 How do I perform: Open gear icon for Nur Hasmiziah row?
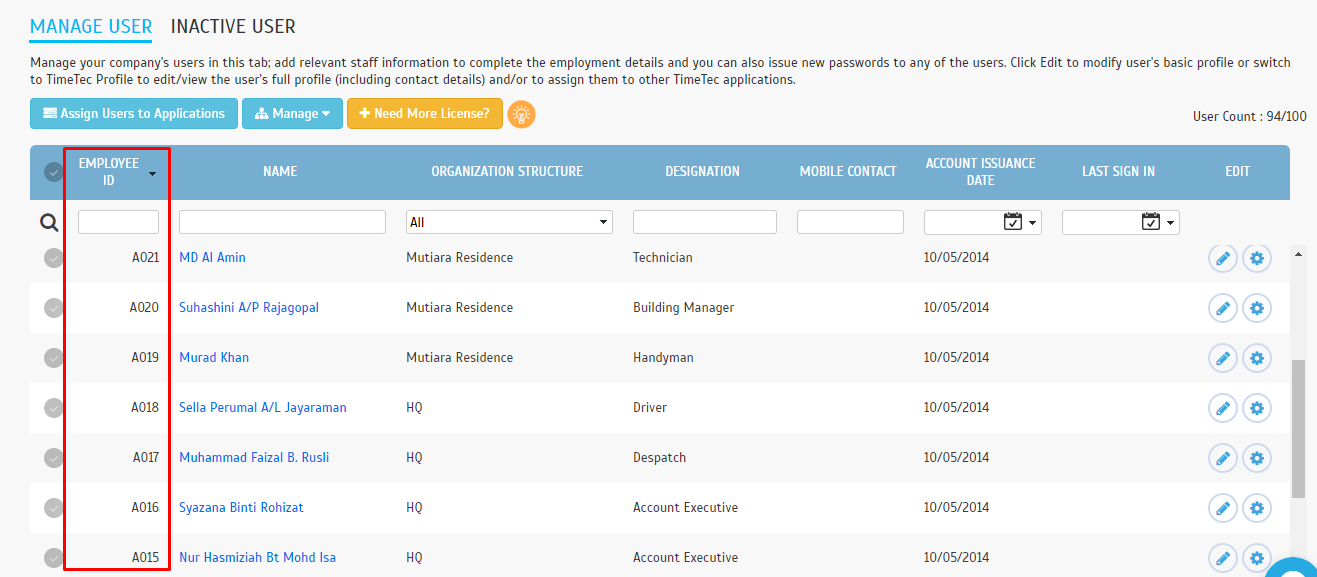pyautogui.click(x=1257, y=558)
